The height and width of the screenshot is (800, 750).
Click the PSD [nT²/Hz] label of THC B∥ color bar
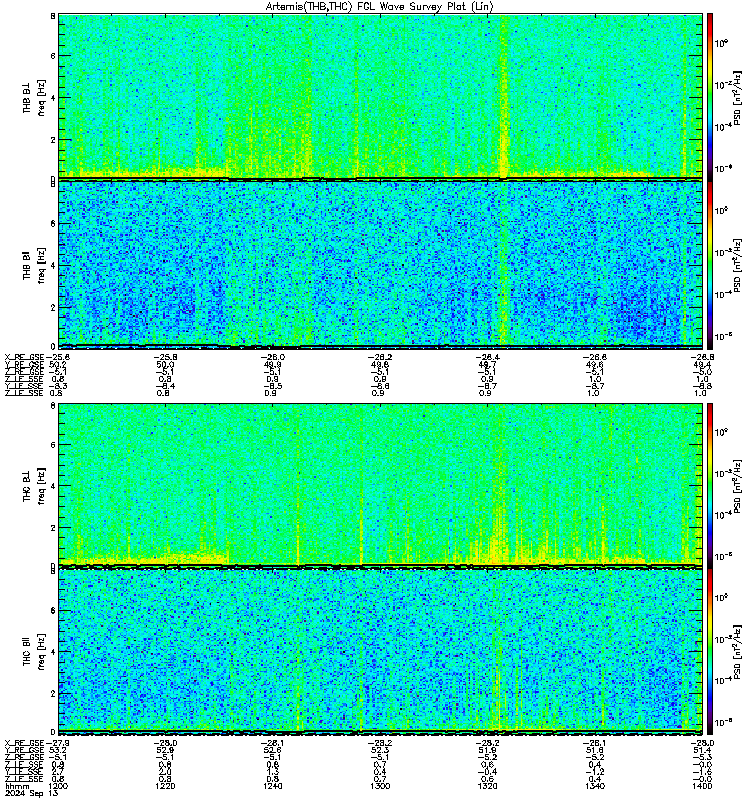tap(737, 652)
